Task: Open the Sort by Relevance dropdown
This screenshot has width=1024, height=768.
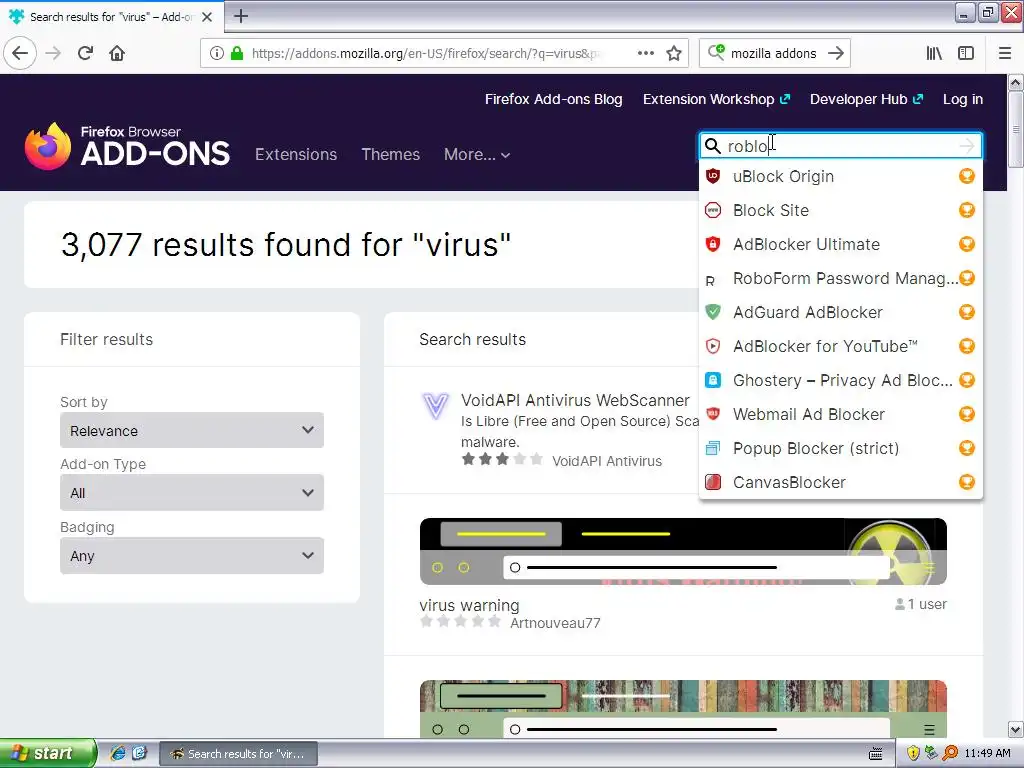Action: [x=192, y=430]
